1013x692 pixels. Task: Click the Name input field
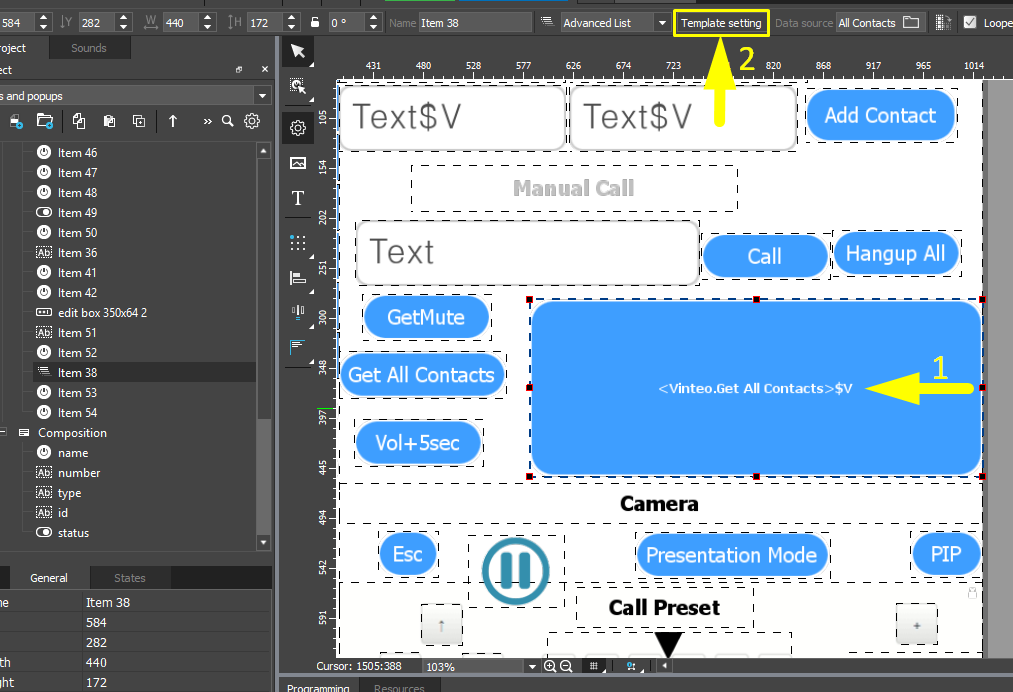point(474,22)
